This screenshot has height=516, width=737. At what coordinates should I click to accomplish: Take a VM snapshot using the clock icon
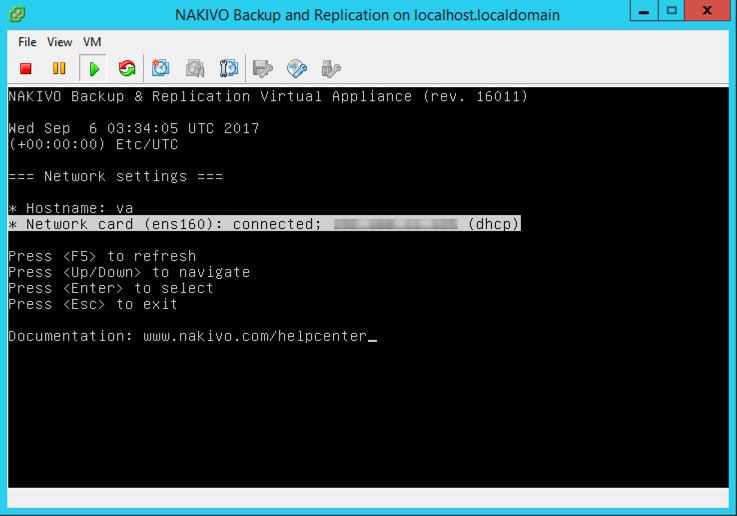click(160, 69)
